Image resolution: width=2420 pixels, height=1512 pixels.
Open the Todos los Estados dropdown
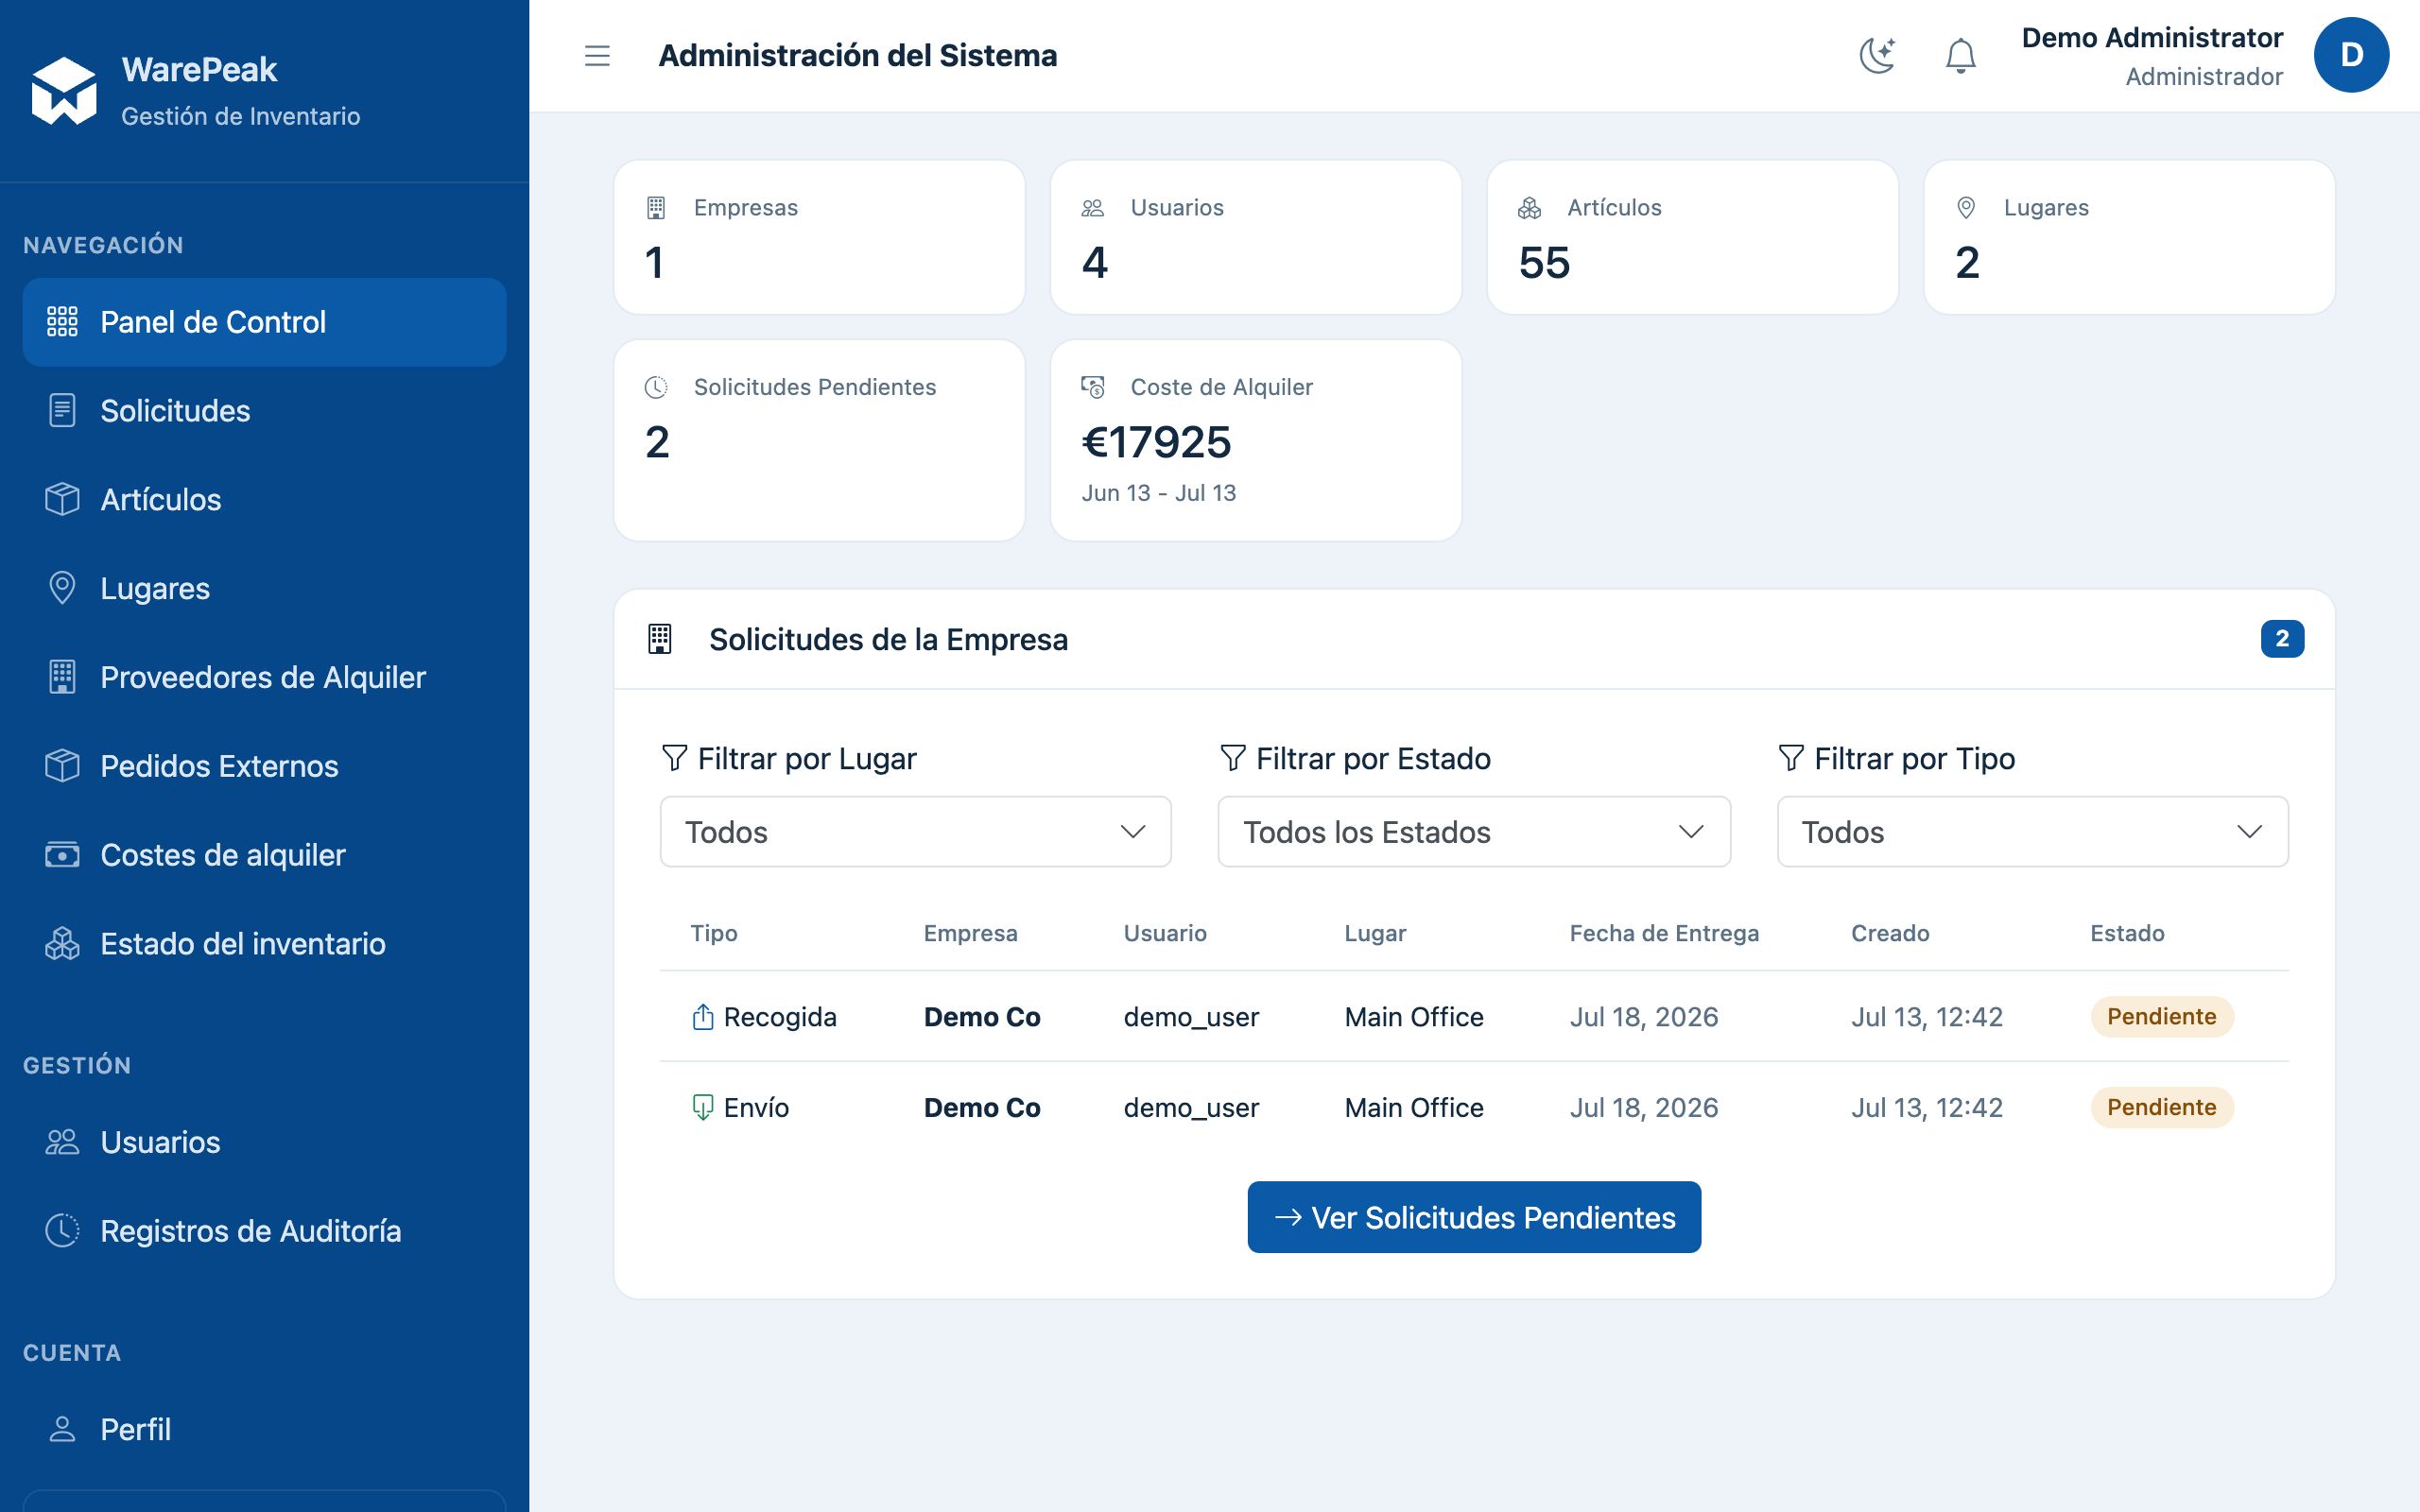point(1474,832)
